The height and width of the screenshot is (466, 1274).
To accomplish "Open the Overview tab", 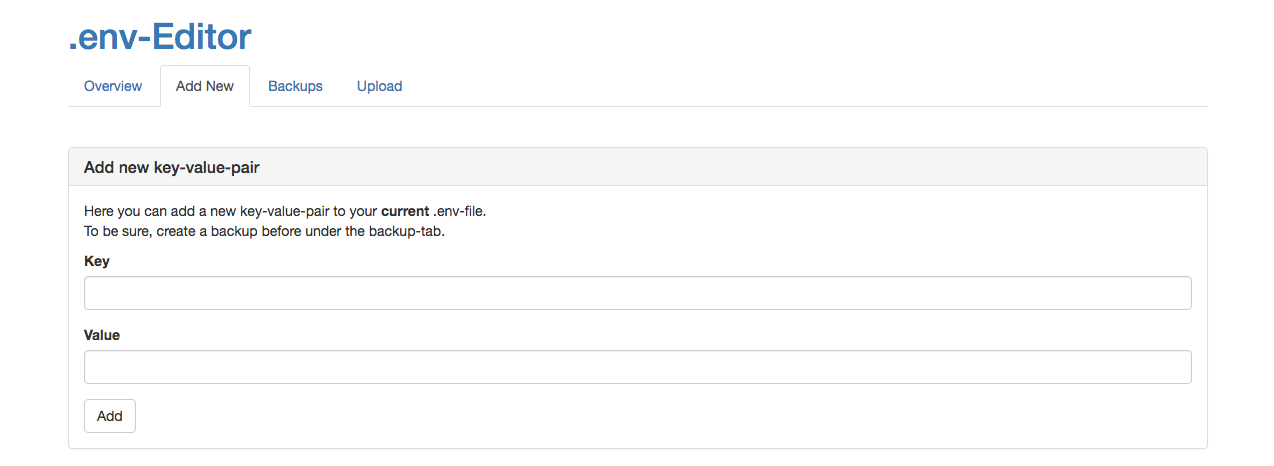I will tap(113, 86).
